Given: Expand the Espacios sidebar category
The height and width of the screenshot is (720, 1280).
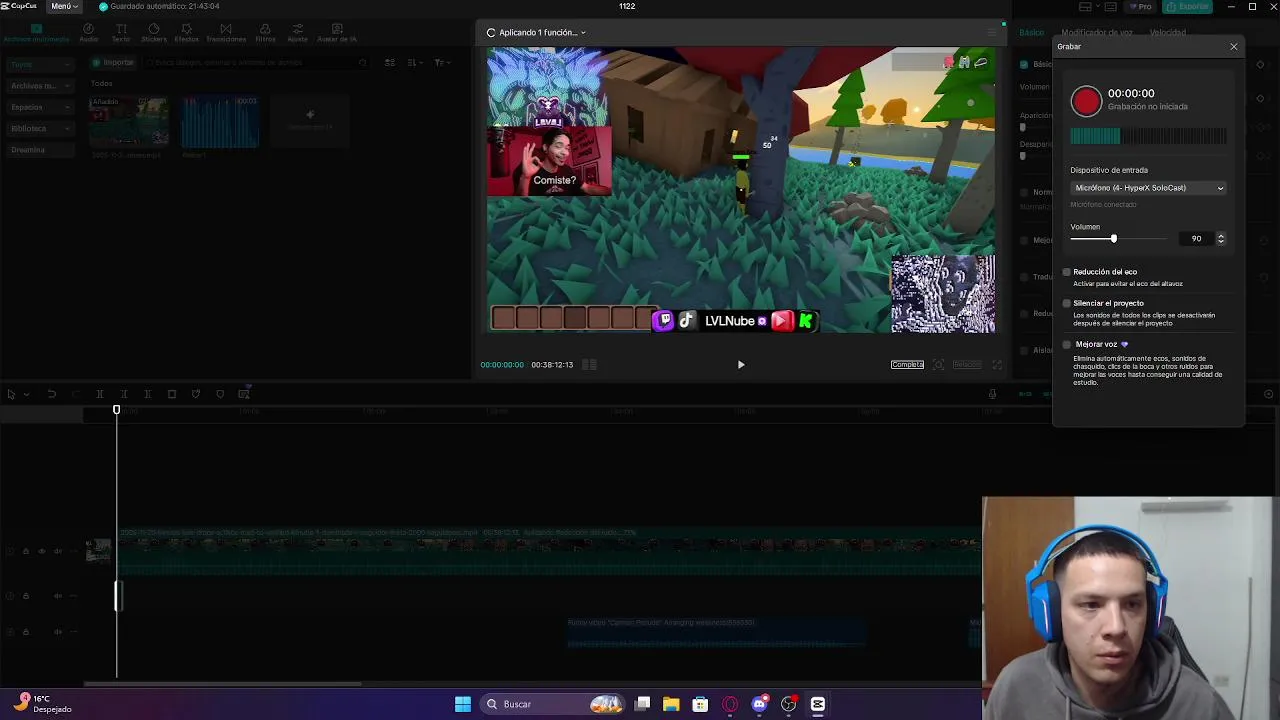Looking at the screenshot, I should pos(40,107).
